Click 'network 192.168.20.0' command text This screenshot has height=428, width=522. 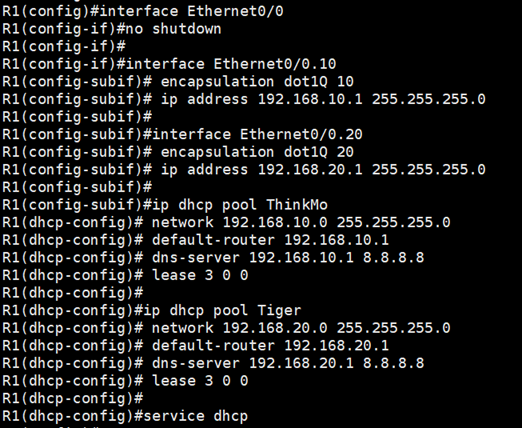tap(240, 328)
